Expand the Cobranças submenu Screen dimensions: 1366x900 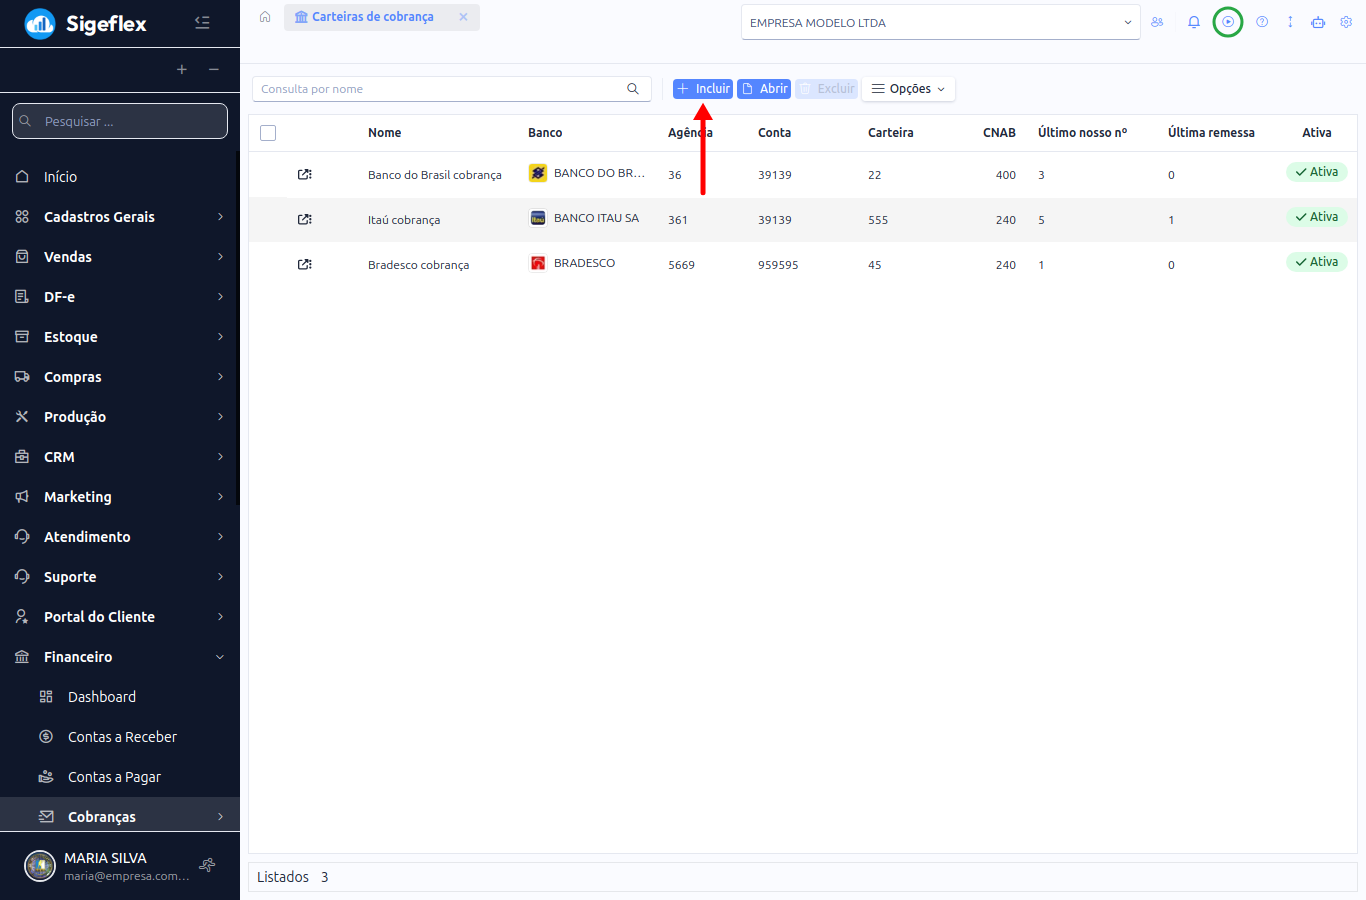120,817
